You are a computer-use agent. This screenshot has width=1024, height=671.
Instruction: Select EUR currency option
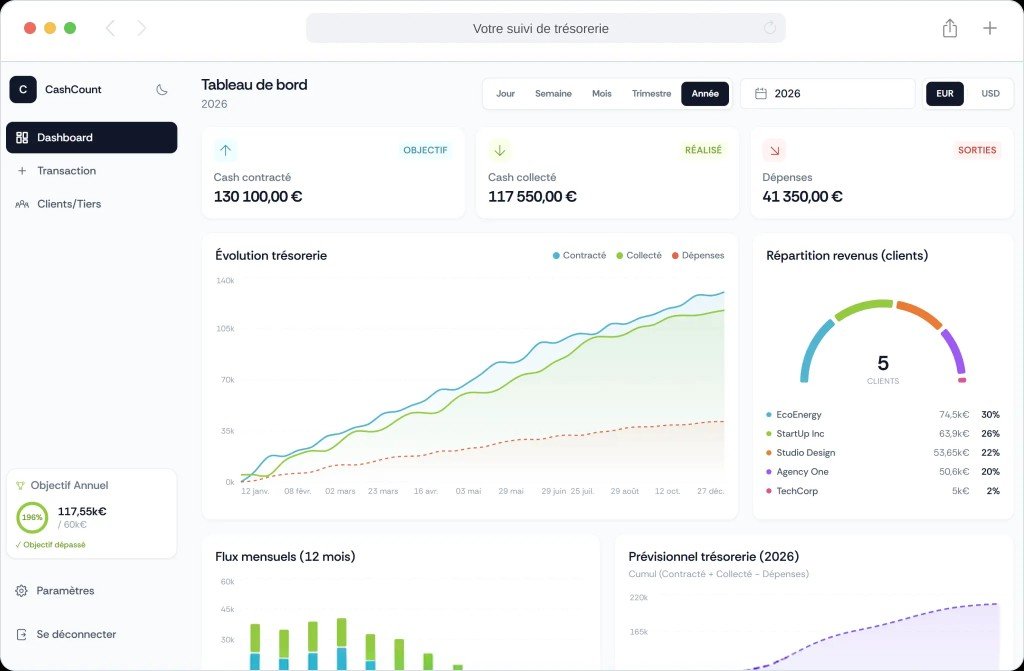click(x=944, y=94)
